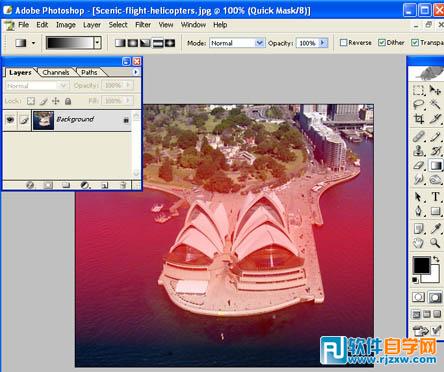The height and width of the screenshot is (372, 444).
Task: Switch to Standard Mode editing button
Action: coord(419,297)
